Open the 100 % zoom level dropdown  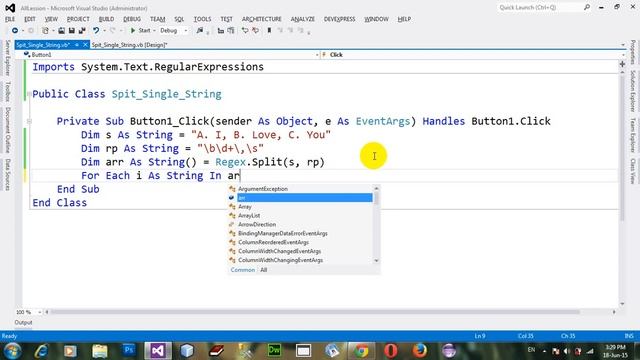click(x=40, y=312)
